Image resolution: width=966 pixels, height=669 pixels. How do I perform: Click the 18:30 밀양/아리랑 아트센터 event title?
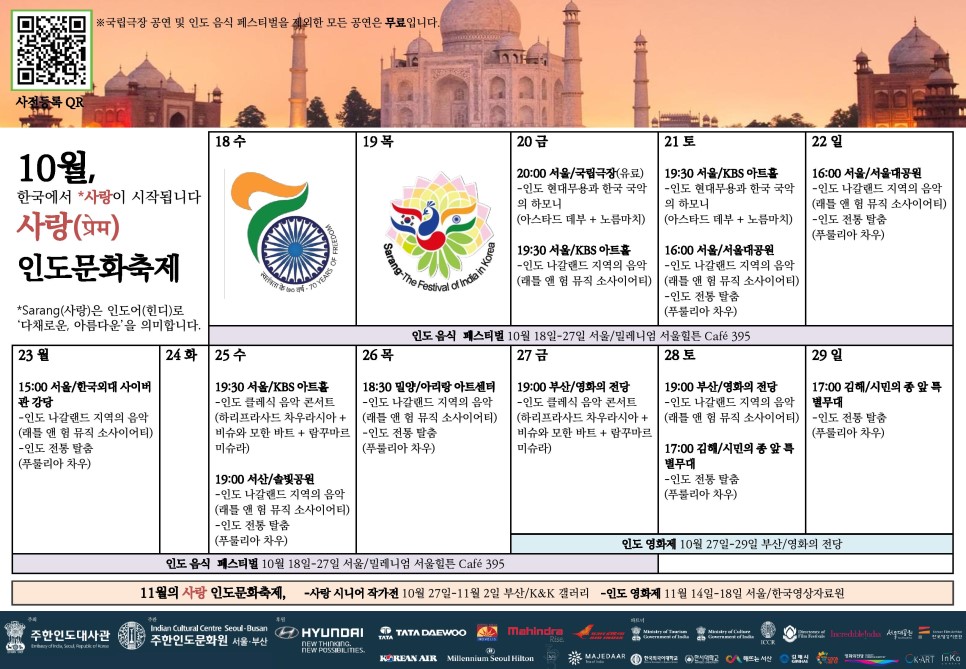click(429, 387)
